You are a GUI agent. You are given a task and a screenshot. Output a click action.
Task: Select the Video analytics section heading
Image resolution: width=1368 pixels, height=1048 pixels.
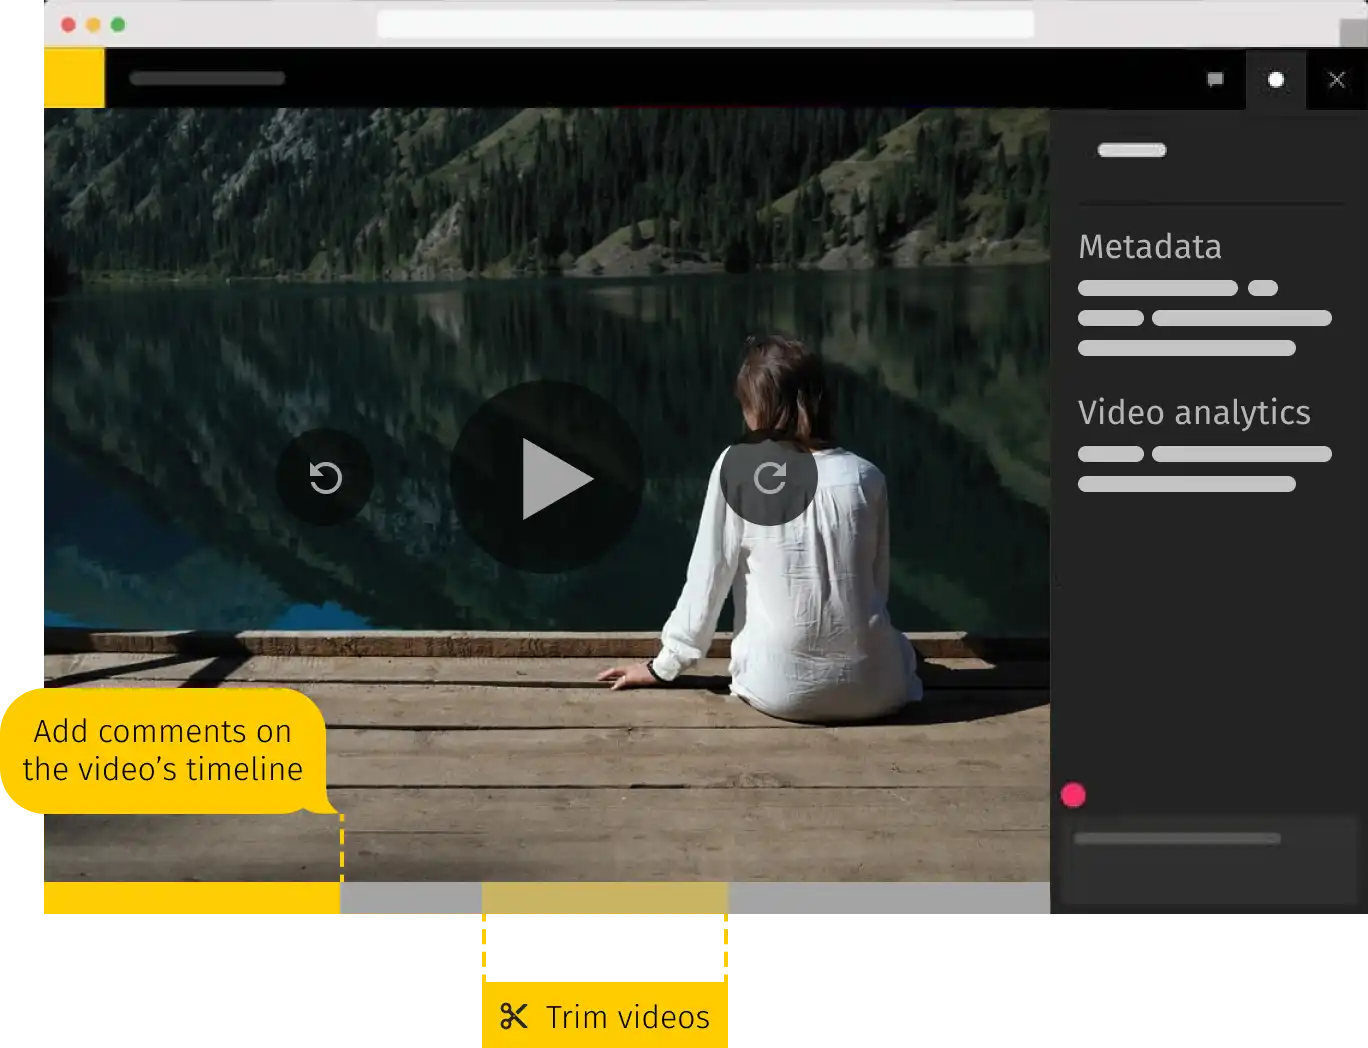(1194, 413)
